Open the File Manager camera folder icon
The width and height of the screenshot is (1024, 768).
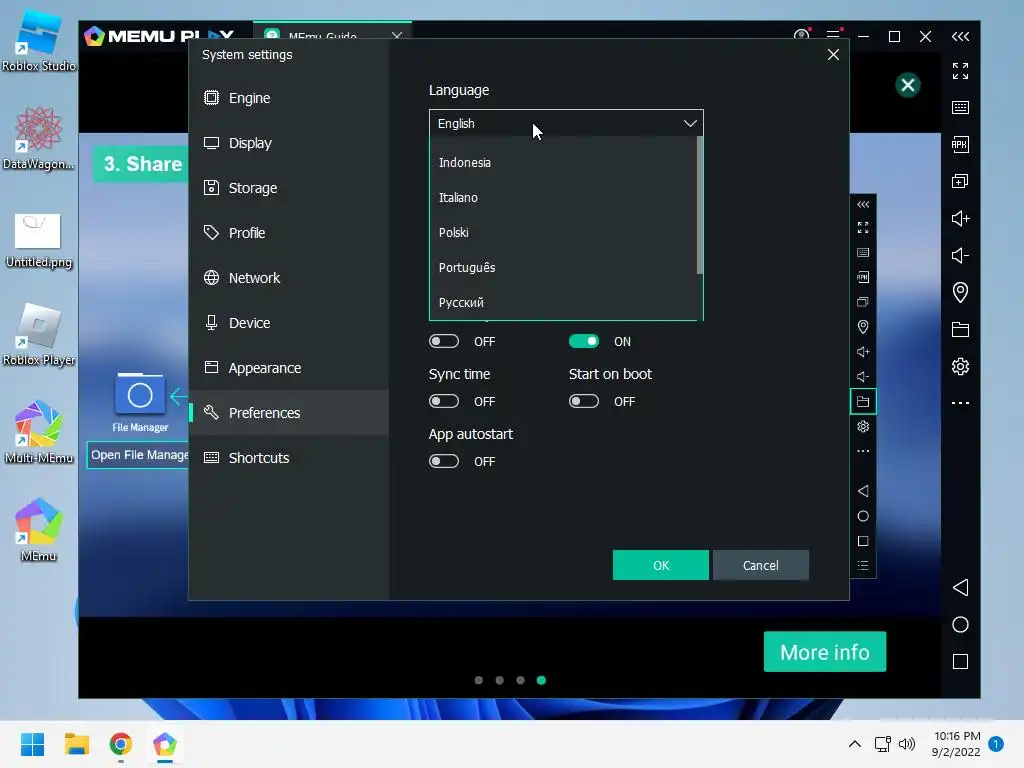pos(140,394)
